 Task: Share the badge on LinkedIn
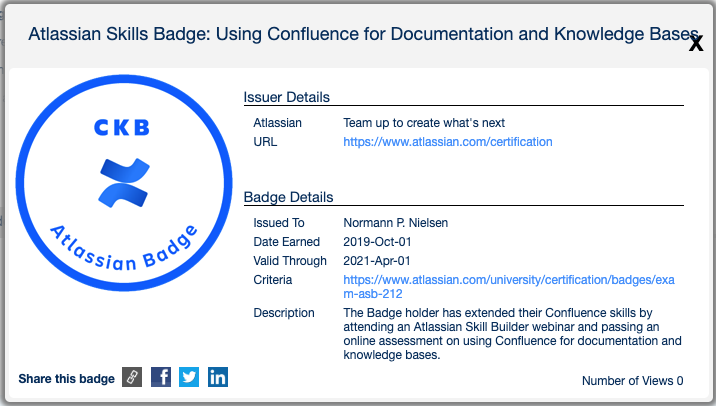217,377
